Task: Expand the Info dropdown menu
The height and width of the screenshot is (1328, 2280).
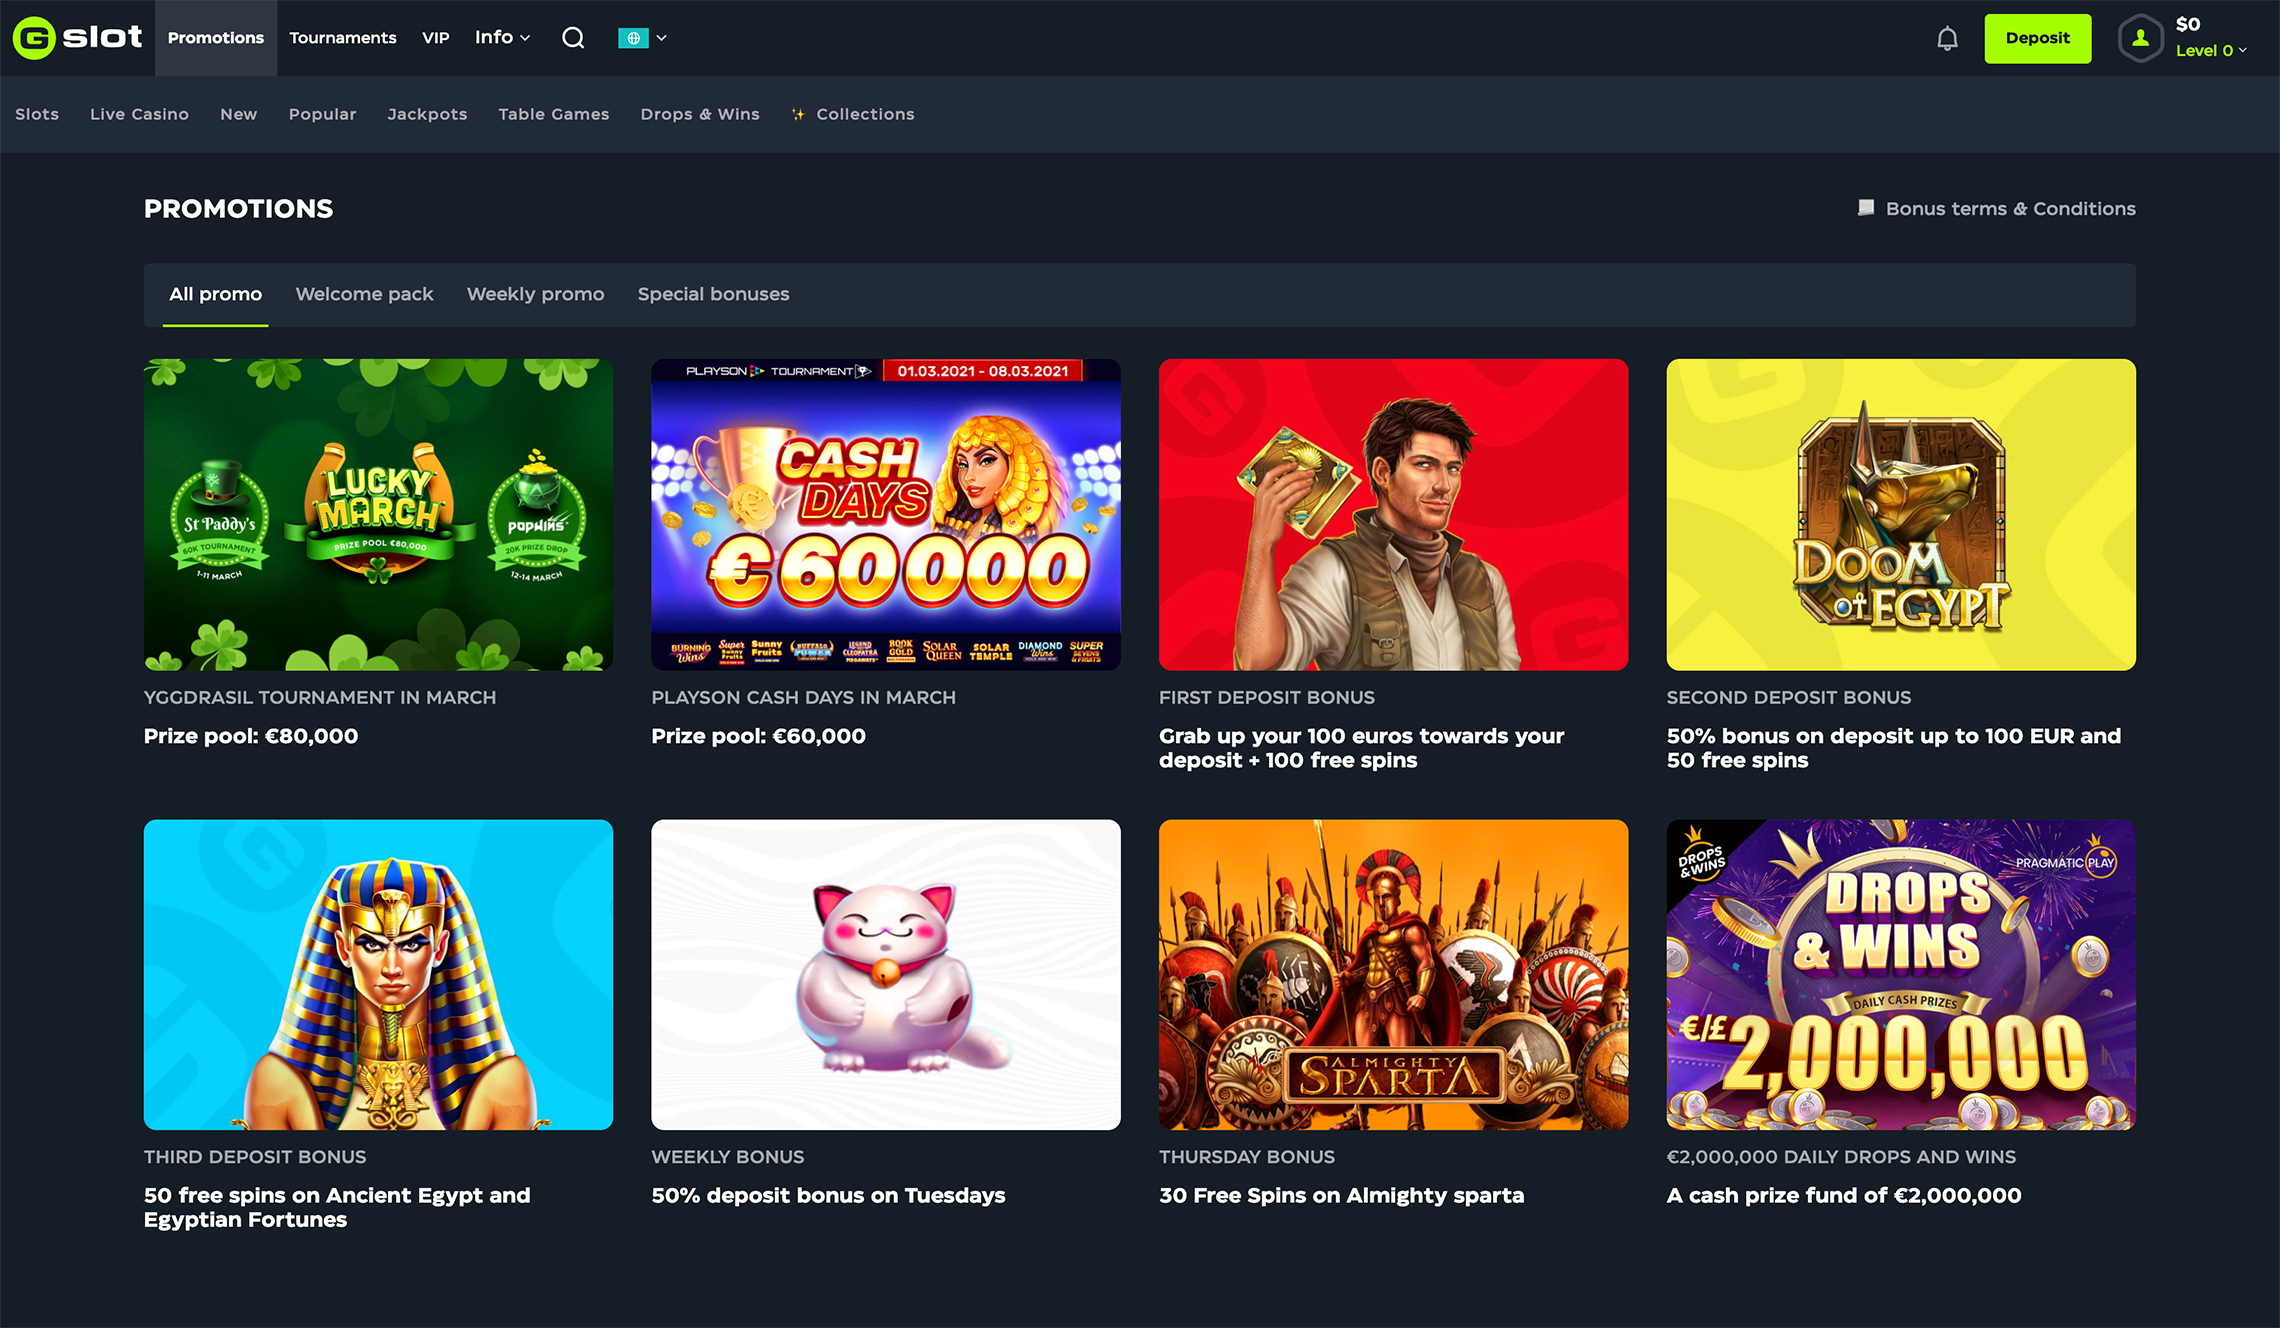Action: 502,37
